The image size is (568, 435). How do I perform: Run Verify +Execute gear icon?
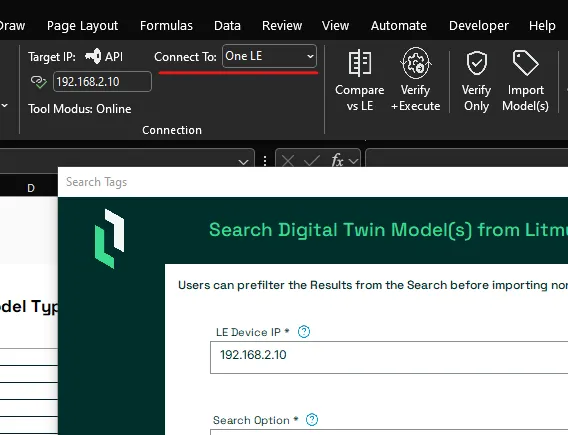click(x=415, y=63)
